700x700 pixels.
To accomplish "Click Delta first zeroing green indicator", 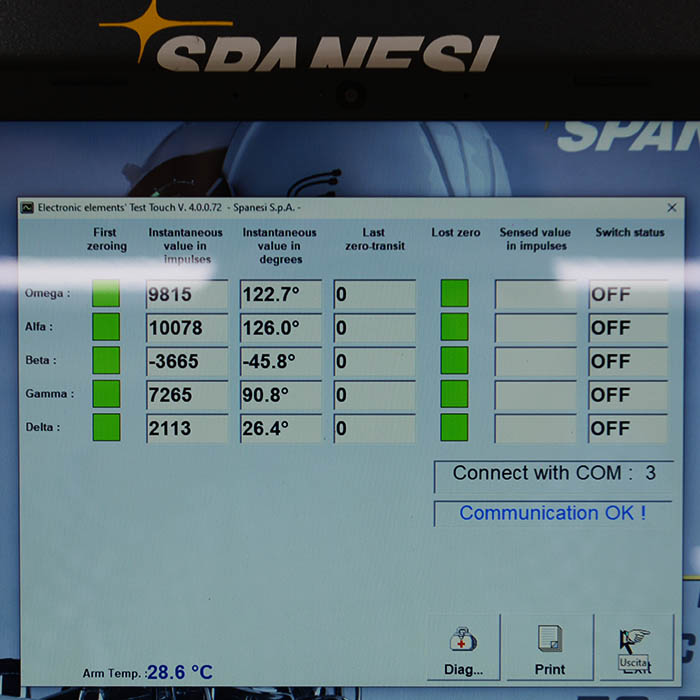I will tap(106, 428).
